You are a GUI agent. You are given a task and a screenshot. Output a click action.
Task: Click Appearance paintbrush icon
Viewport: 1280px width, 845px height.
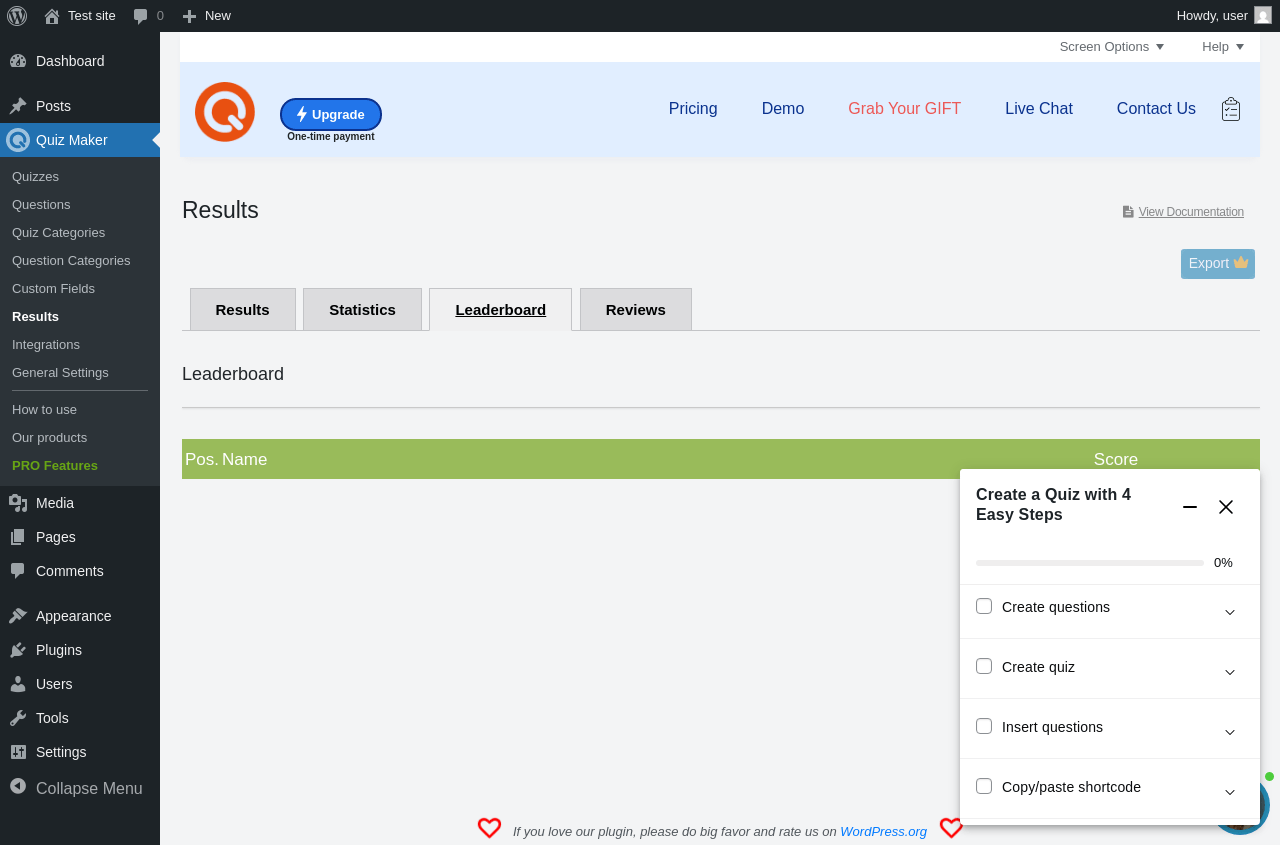[18, 616]
